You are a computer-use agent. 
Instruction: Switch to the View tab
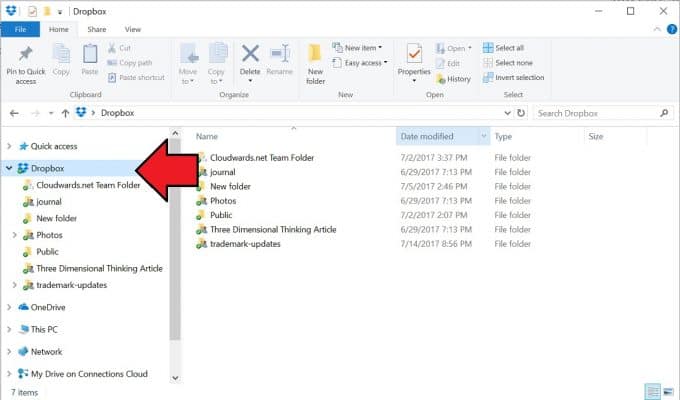pyautogui.click(x=133, y=30)
